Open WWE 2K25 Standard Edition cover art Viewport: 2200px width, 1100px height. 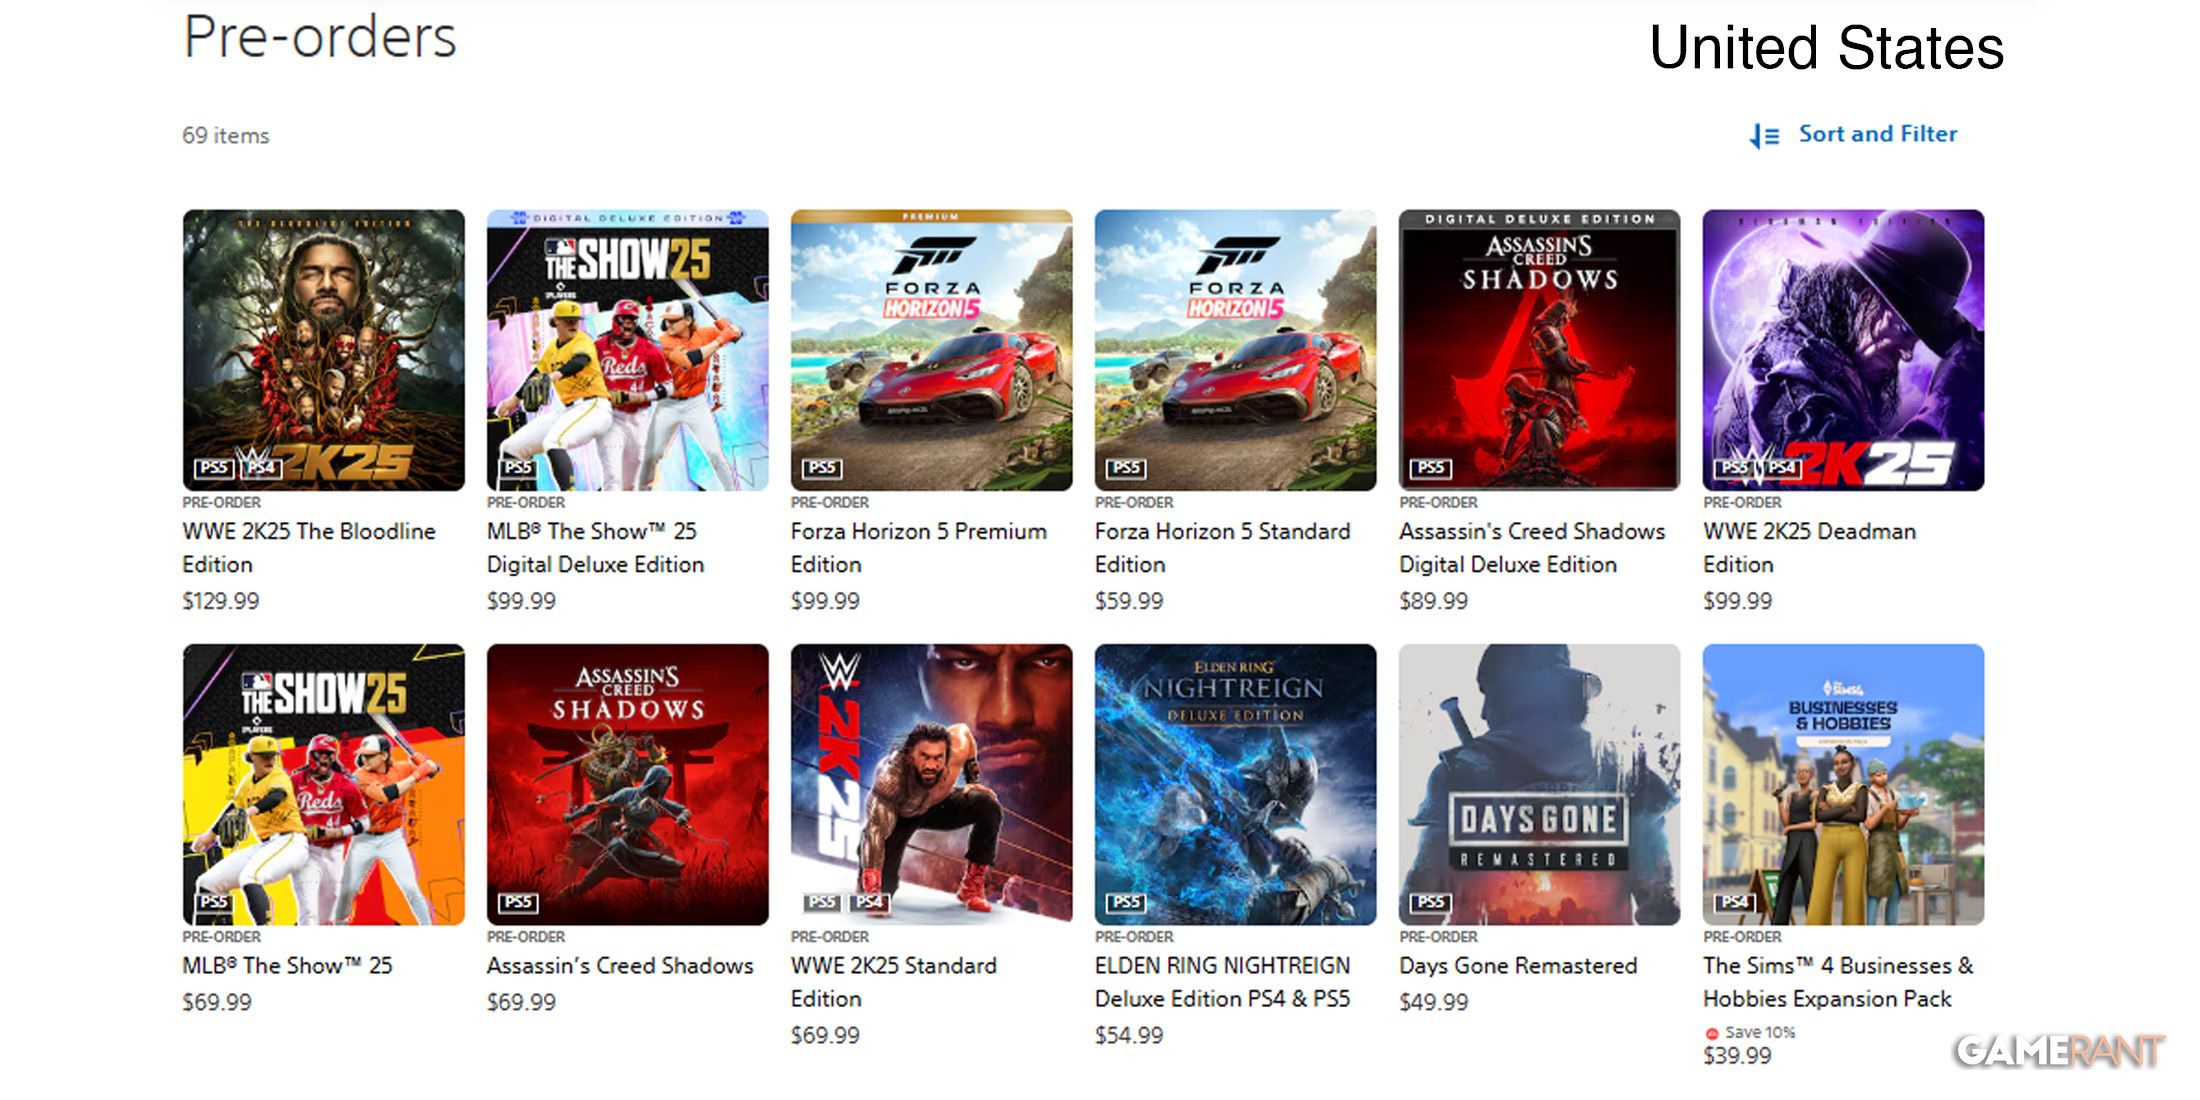pyautogui.click(x=932, y=785)
